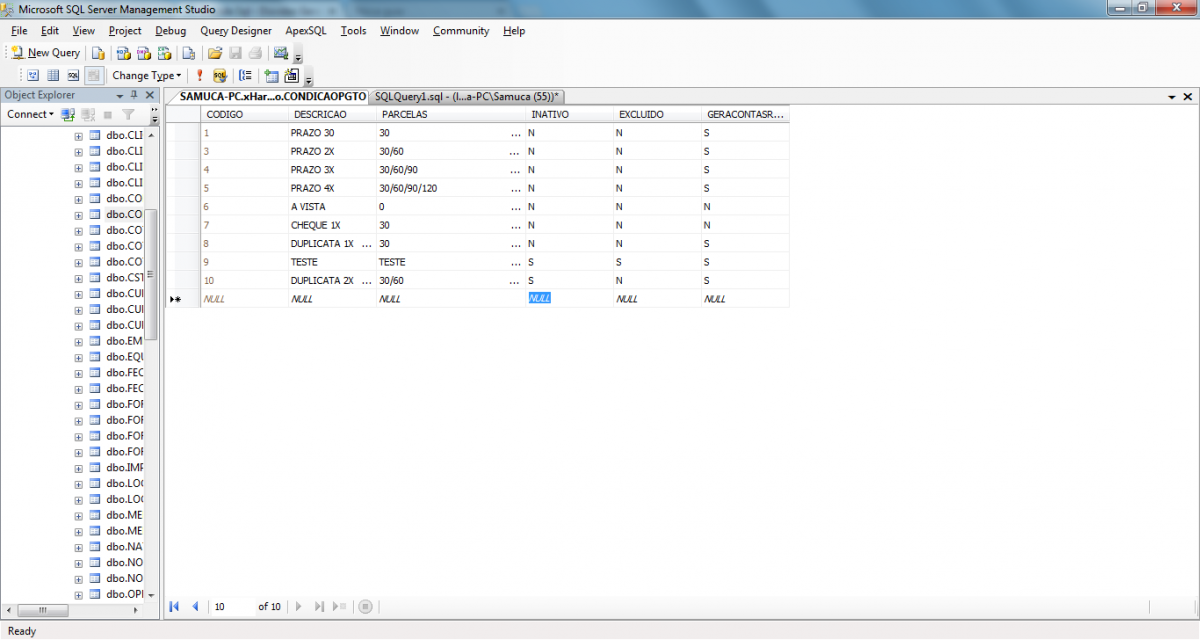Click the Analysis Services XMLA Query icon
This screenshot has width=1200, height=640.
coord(164,53)
